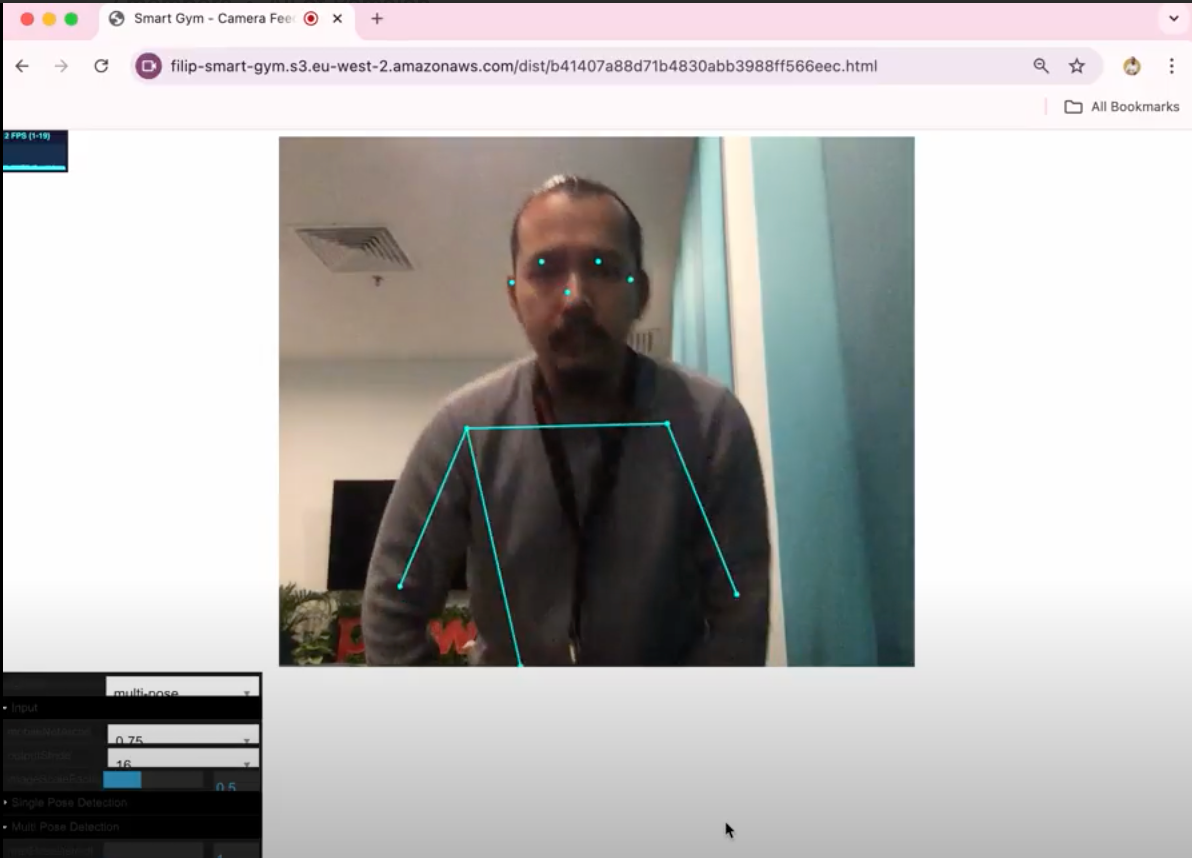
Task: Open the outputStride 16 dropdown
Action: click(182, 762)
